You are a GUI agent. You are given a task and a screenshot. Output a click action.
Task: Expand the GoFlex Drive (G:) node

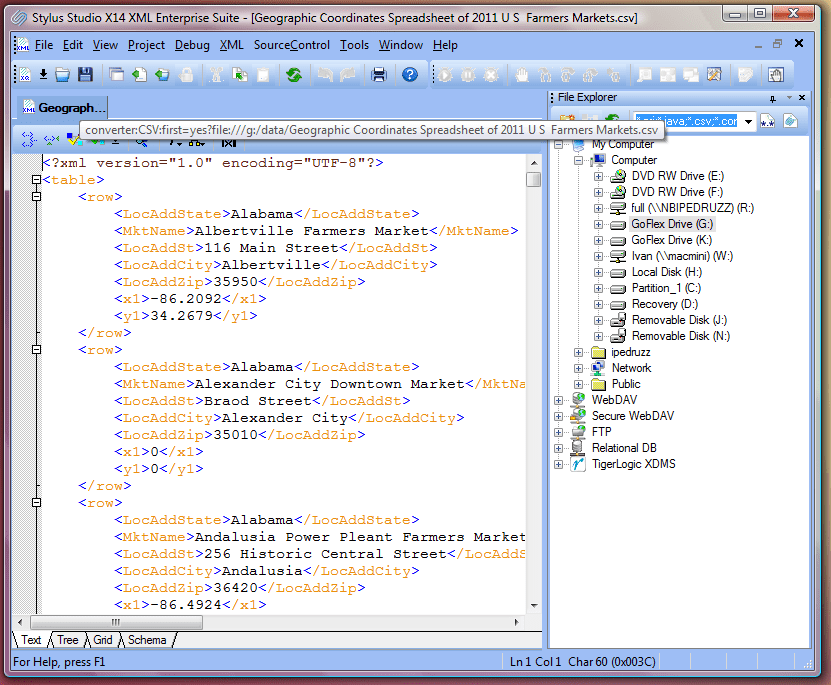(x=598, y=225)
